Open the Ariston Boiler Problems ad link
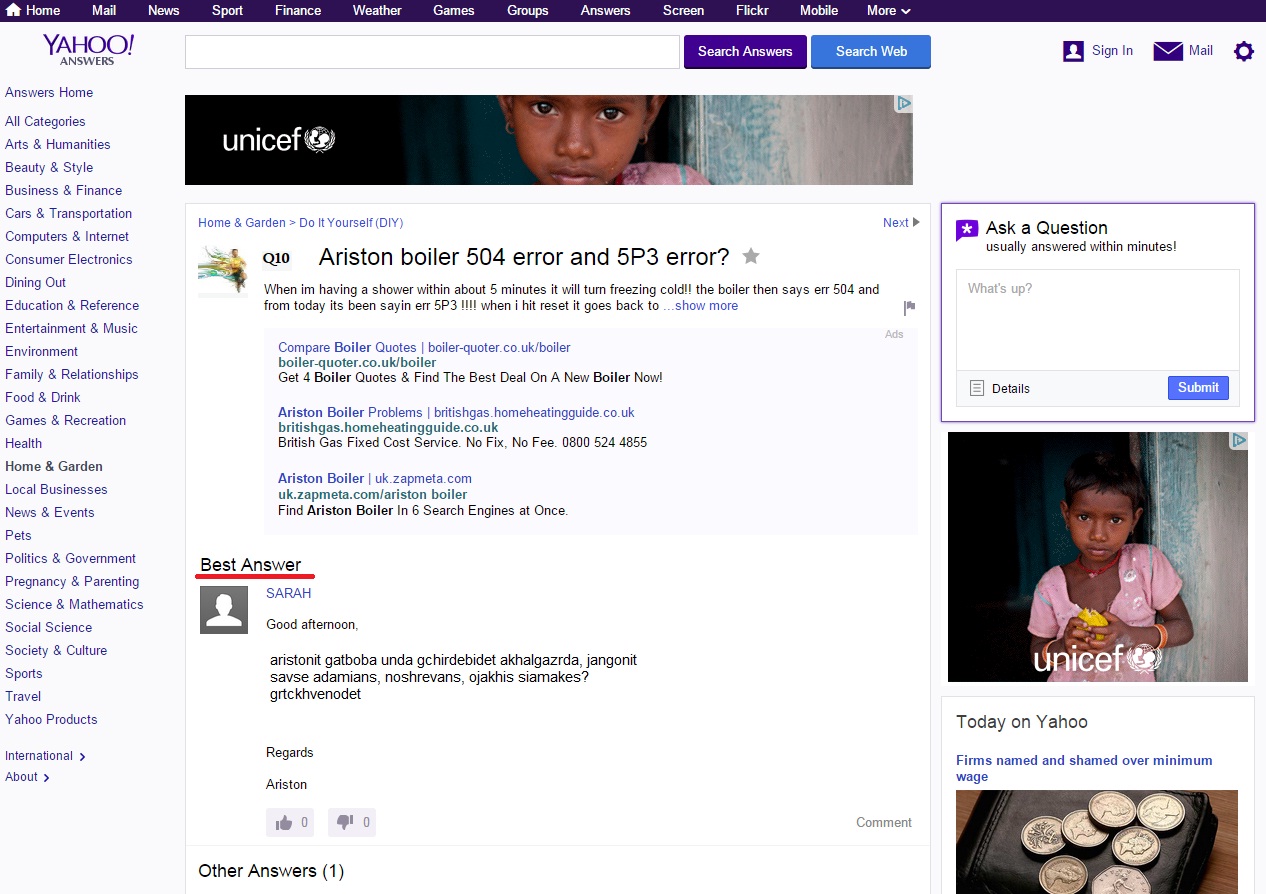Screen dimensions: 1266x894 click(456, 412)
